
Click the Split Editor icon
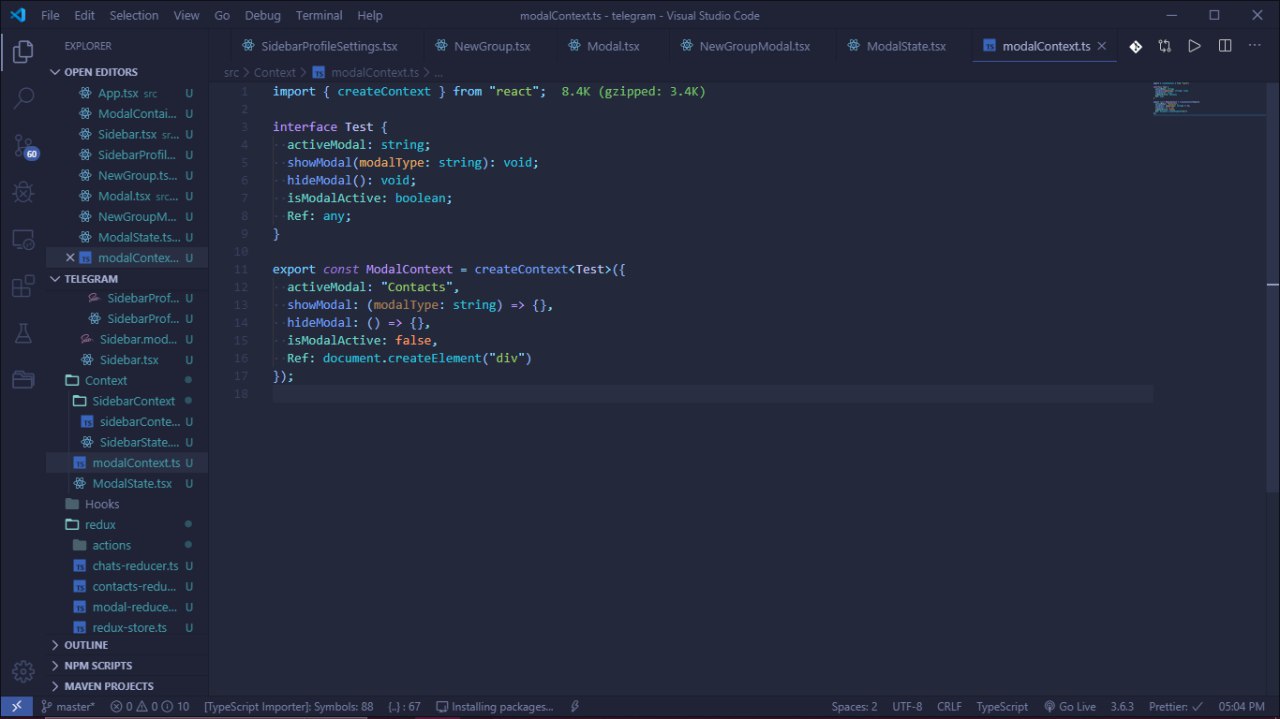tap(1225, 46)
